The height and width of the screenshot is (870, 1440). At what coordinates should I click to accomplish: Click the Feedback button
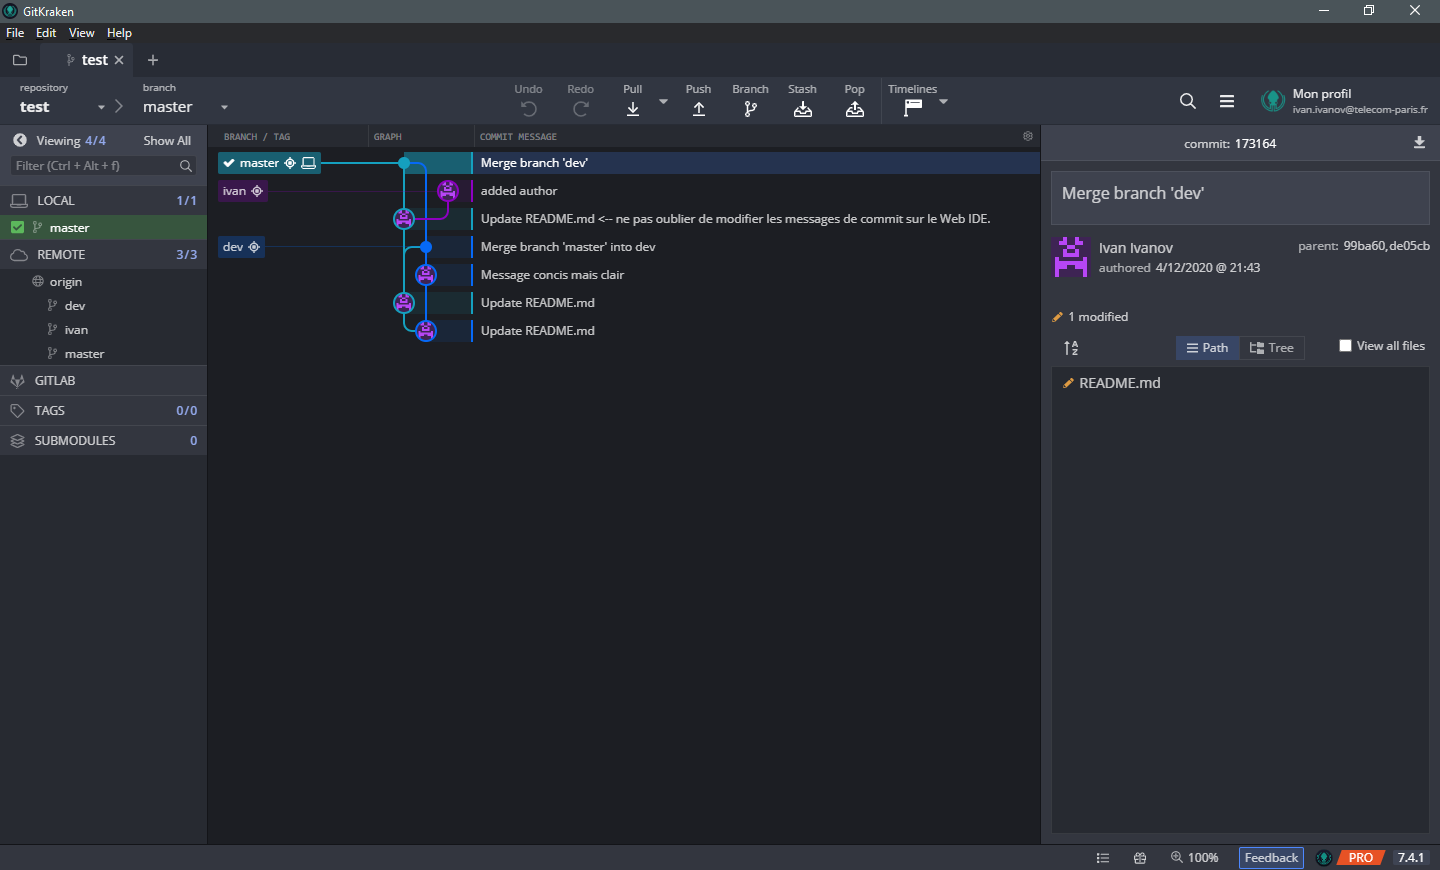point(1271,858)
